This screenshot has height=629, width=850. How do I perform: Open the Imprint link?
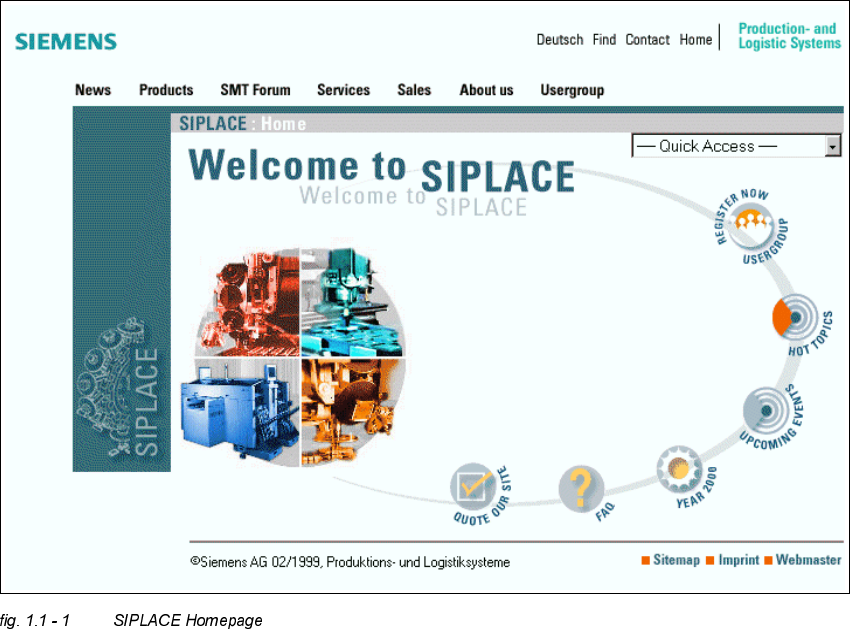pyautogui.click(x=738, y=560)
